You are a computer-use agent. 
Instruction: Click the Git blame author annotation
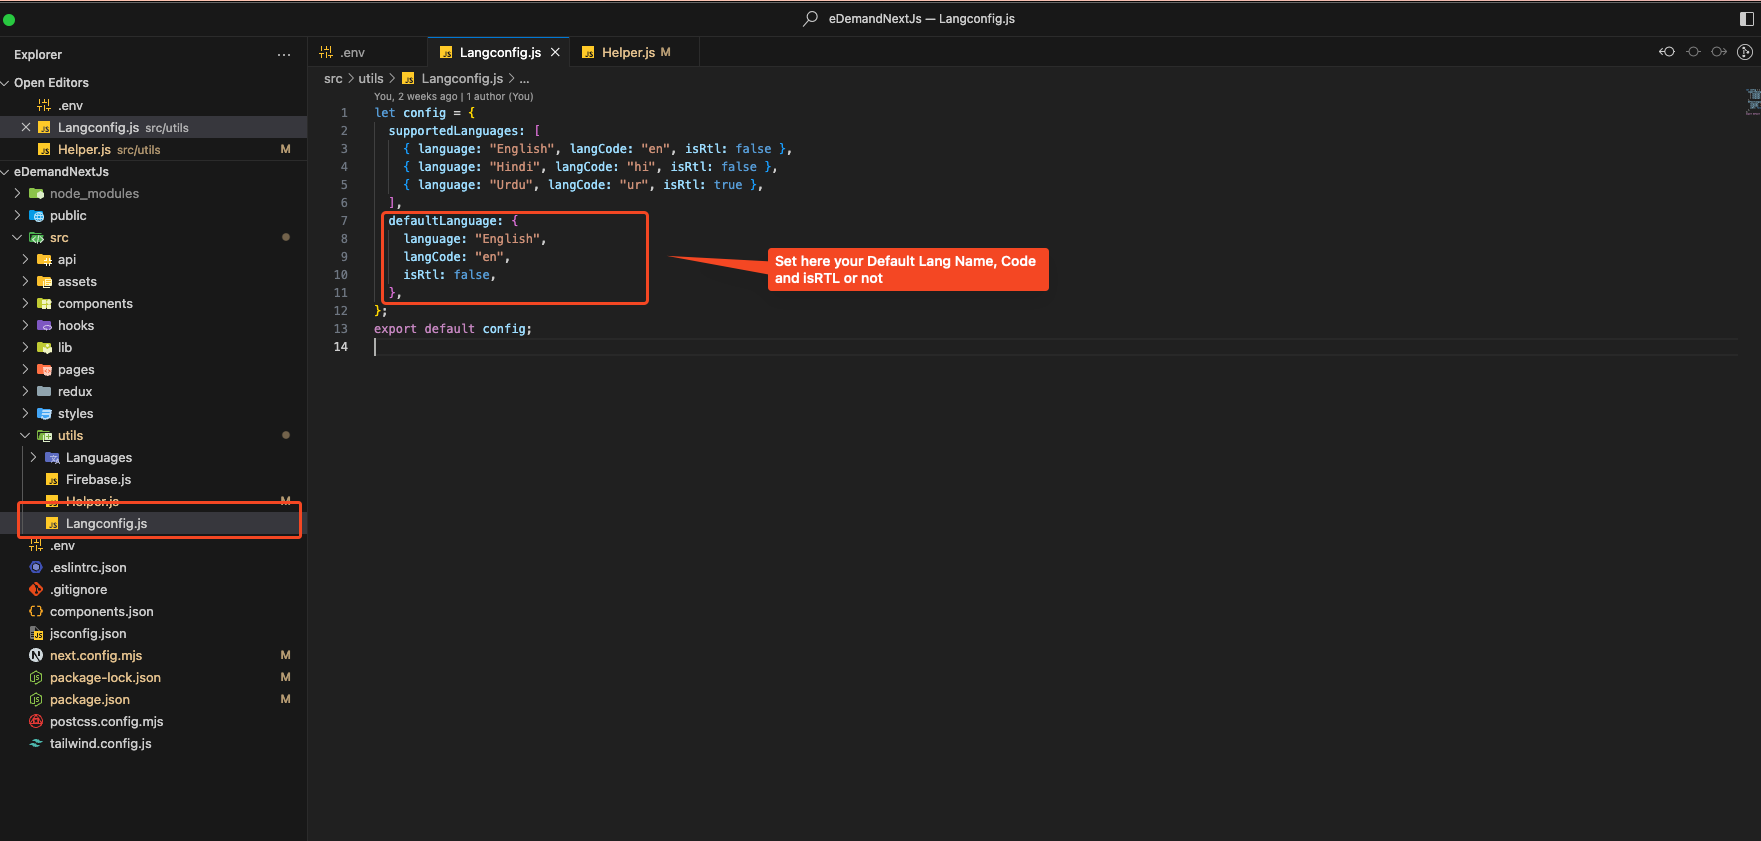click(454, 97)
